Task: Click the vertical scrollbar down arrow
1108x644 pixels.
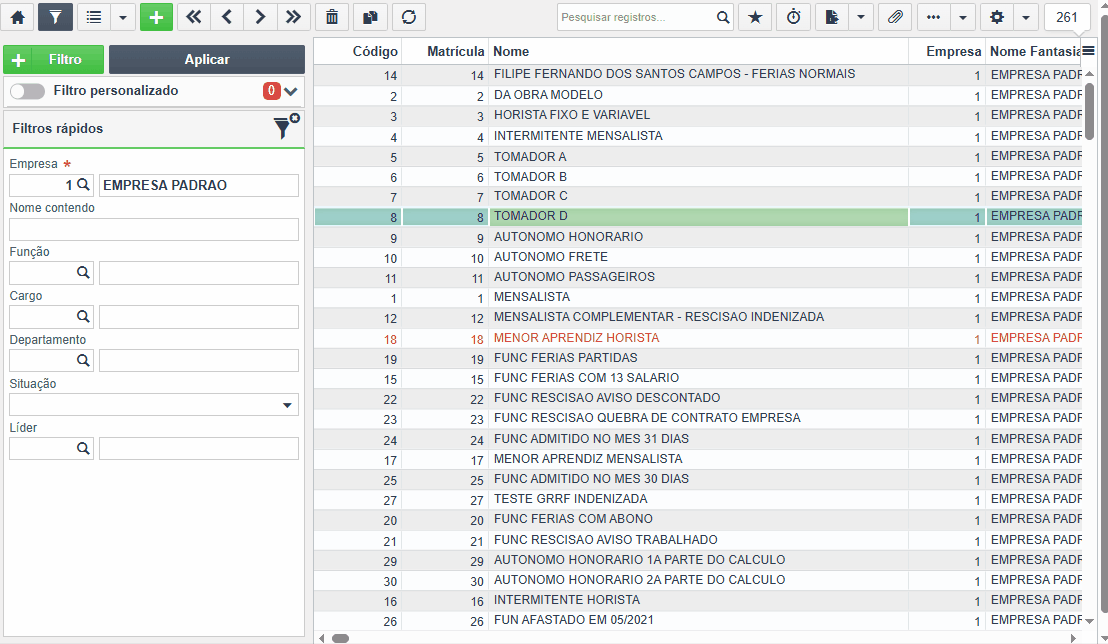Action: pos(1089,621)
